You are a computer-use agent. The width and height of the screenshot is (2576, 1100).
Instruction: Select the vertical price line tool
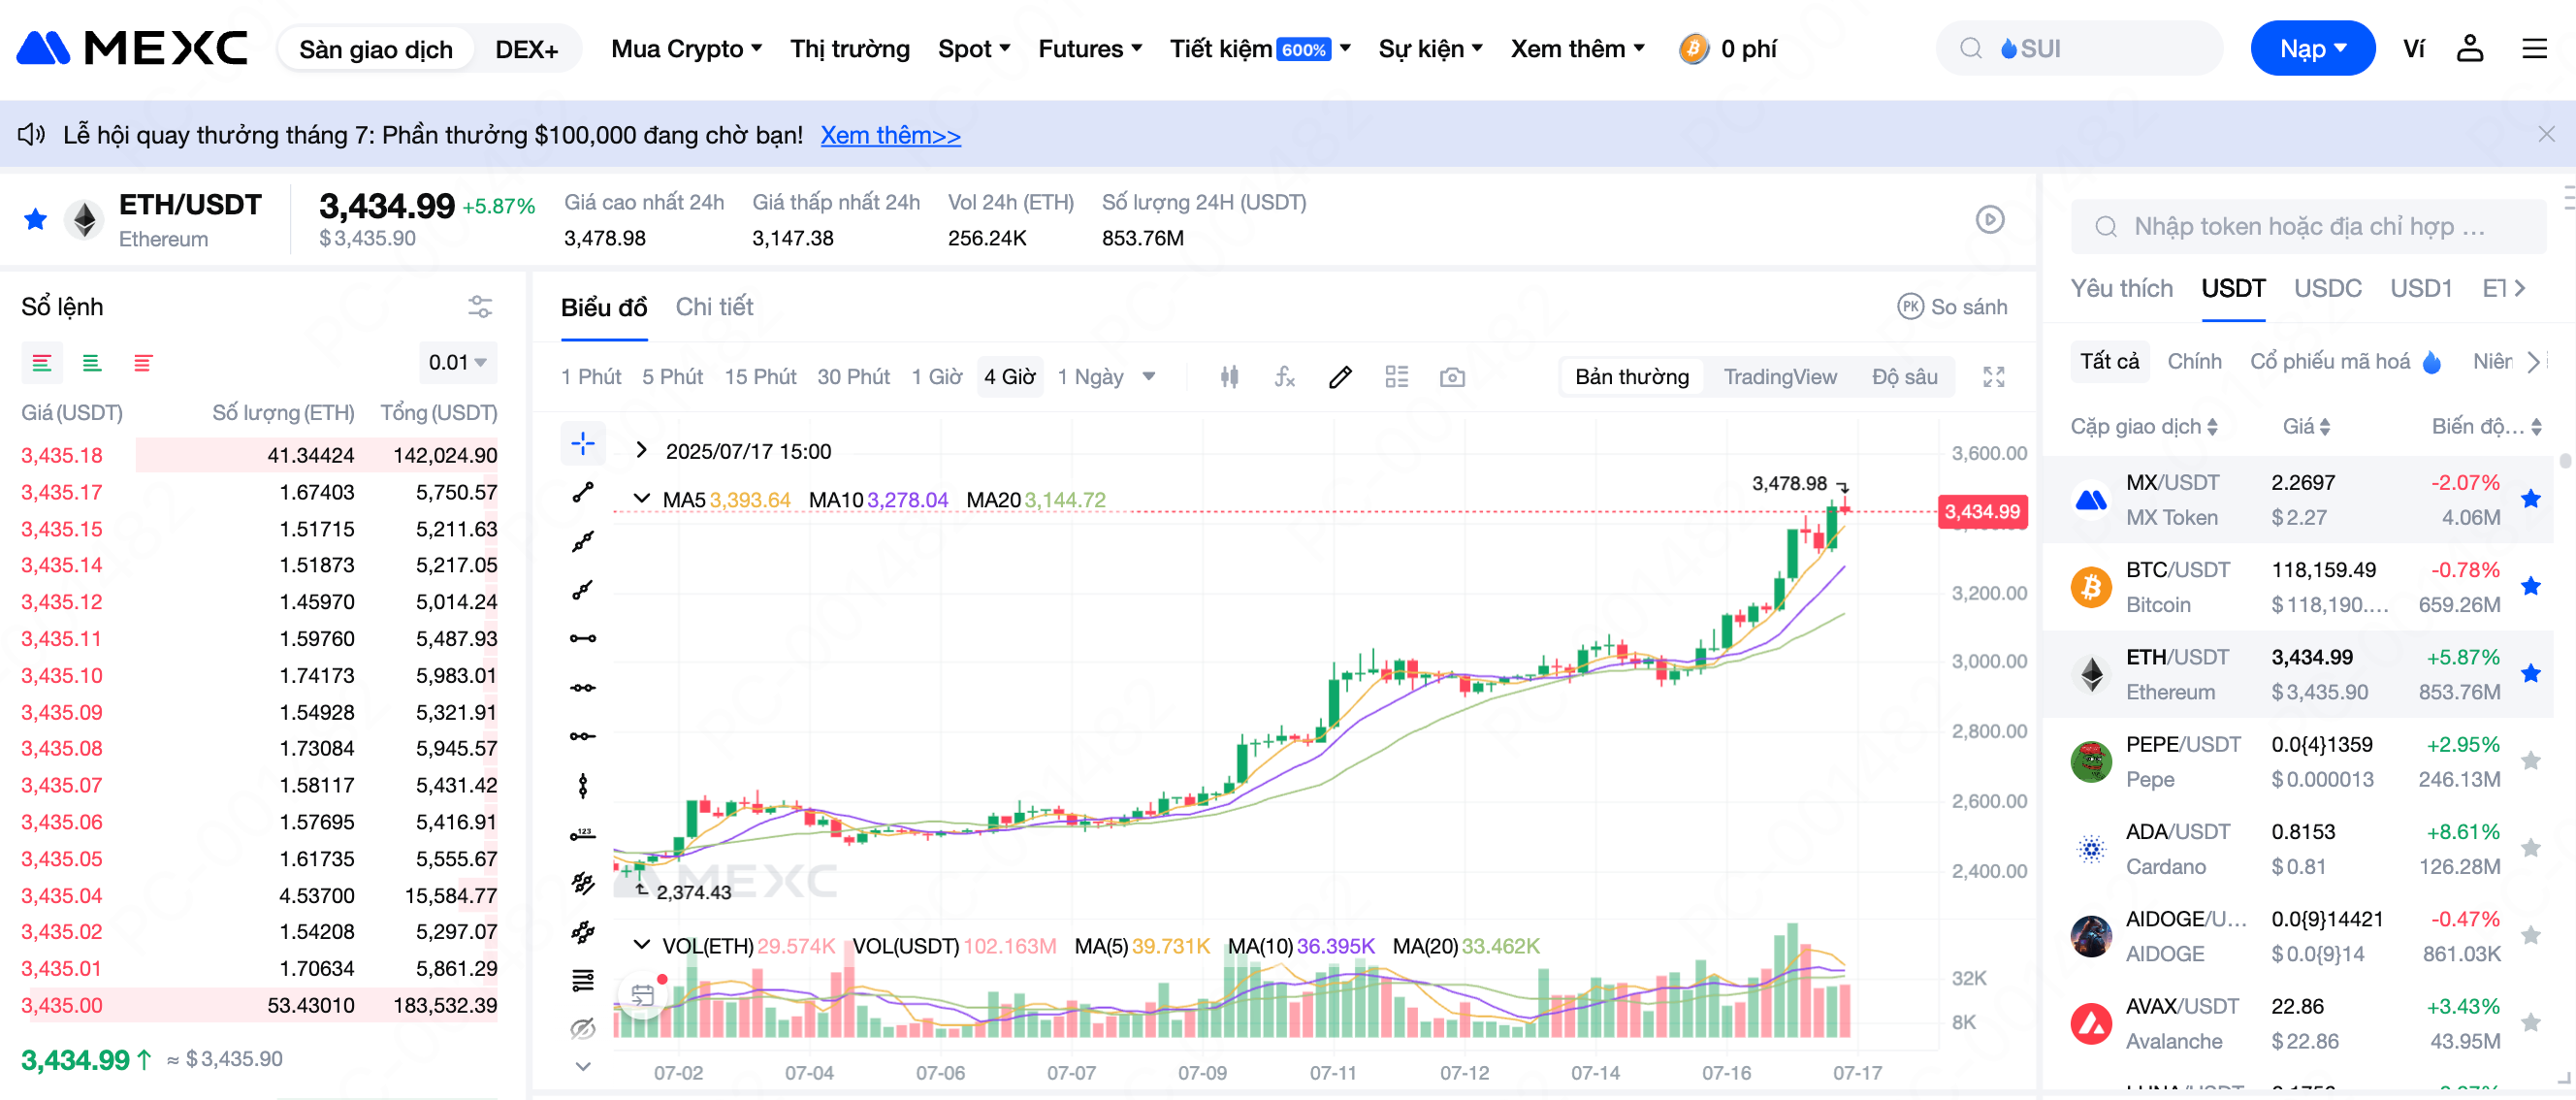click(x=583, y=786)
